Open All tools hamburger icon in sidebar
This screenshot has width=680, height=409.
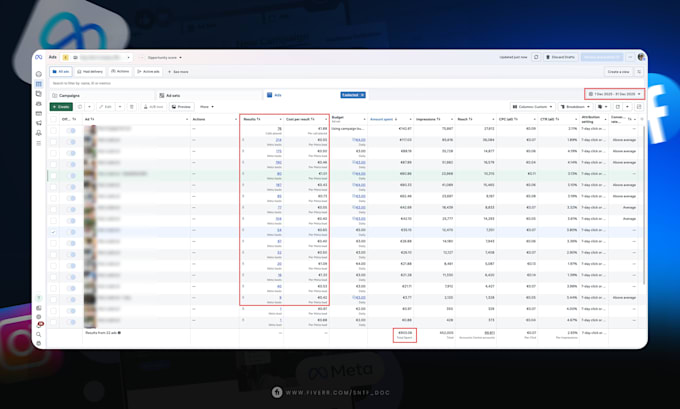point(39,143)
